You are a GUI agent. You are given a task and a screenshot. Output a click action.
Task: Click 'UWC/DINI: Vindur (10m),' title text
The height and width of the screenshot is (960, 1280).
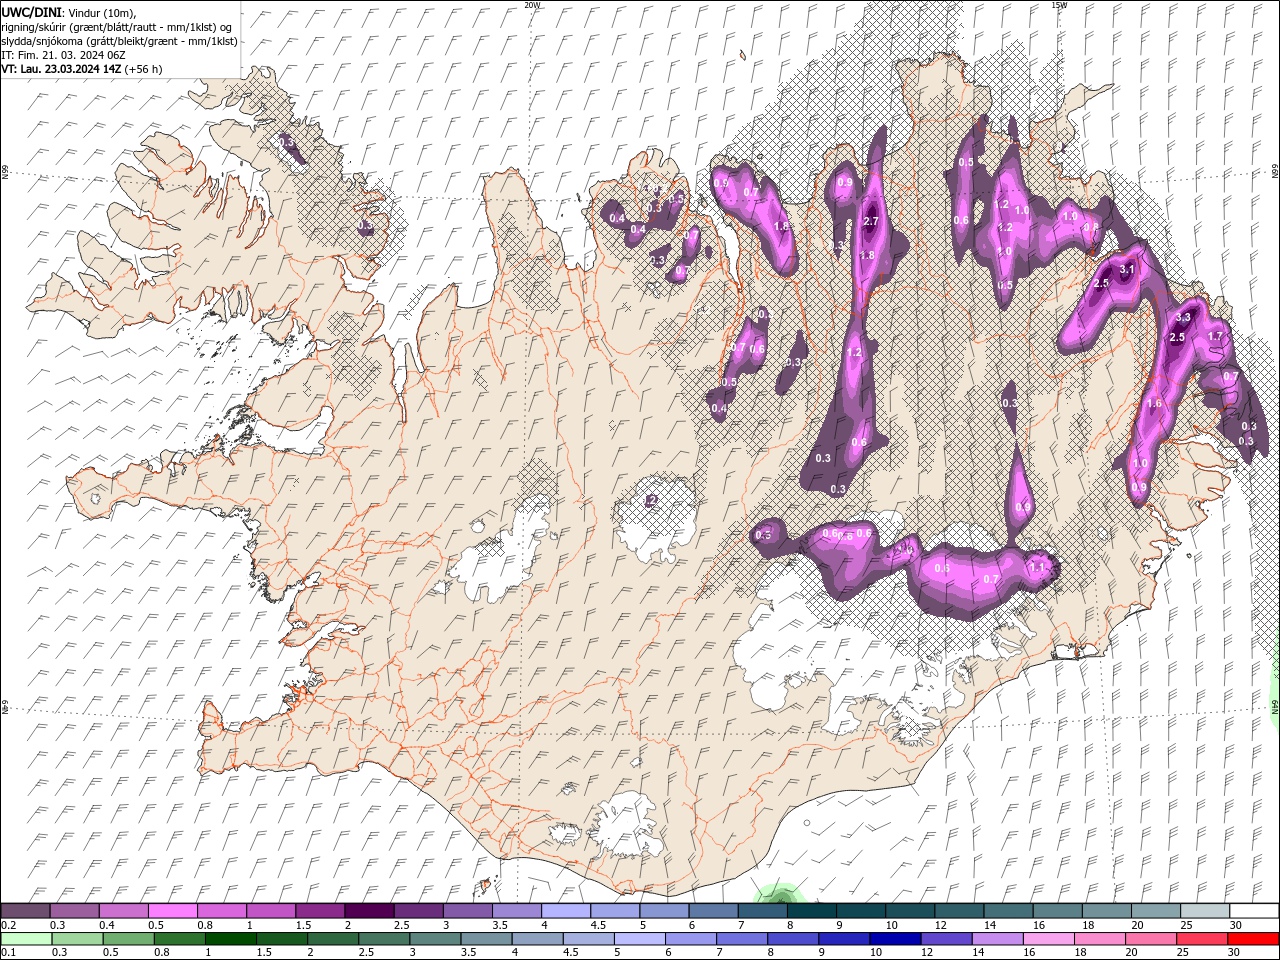coord(69,11)
